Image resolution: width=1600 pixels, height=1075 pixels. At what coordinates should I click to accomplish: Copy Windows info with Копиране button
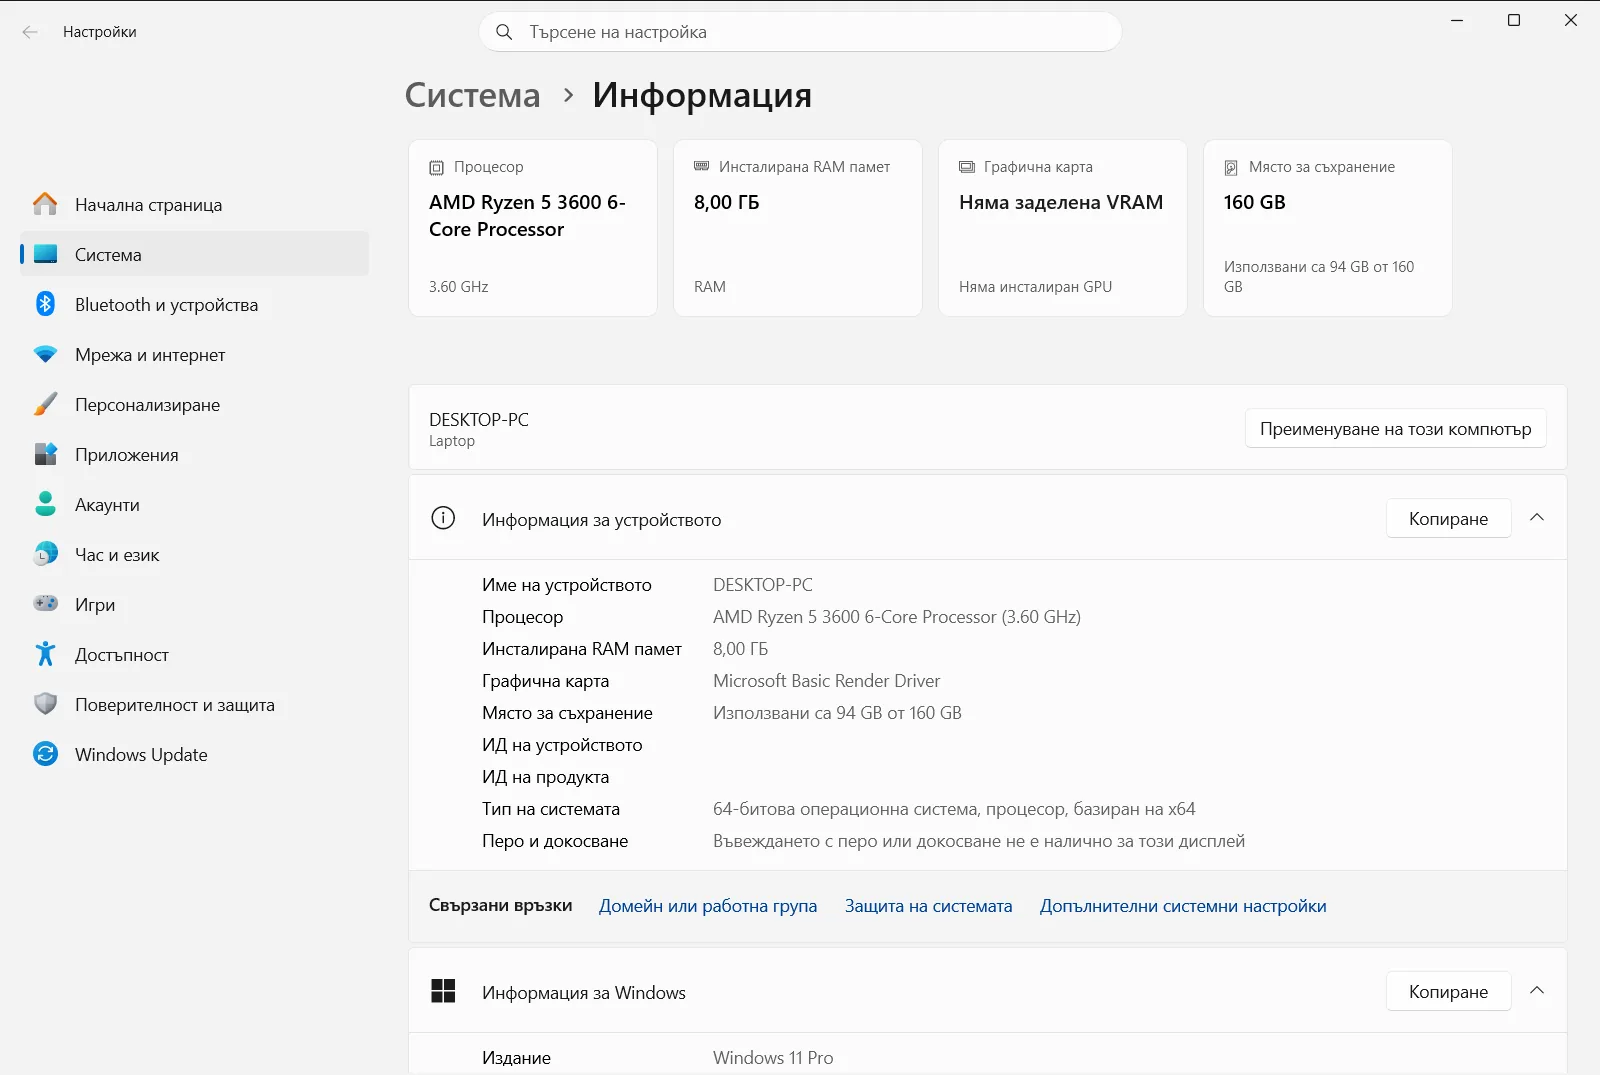pos(1448,991)
